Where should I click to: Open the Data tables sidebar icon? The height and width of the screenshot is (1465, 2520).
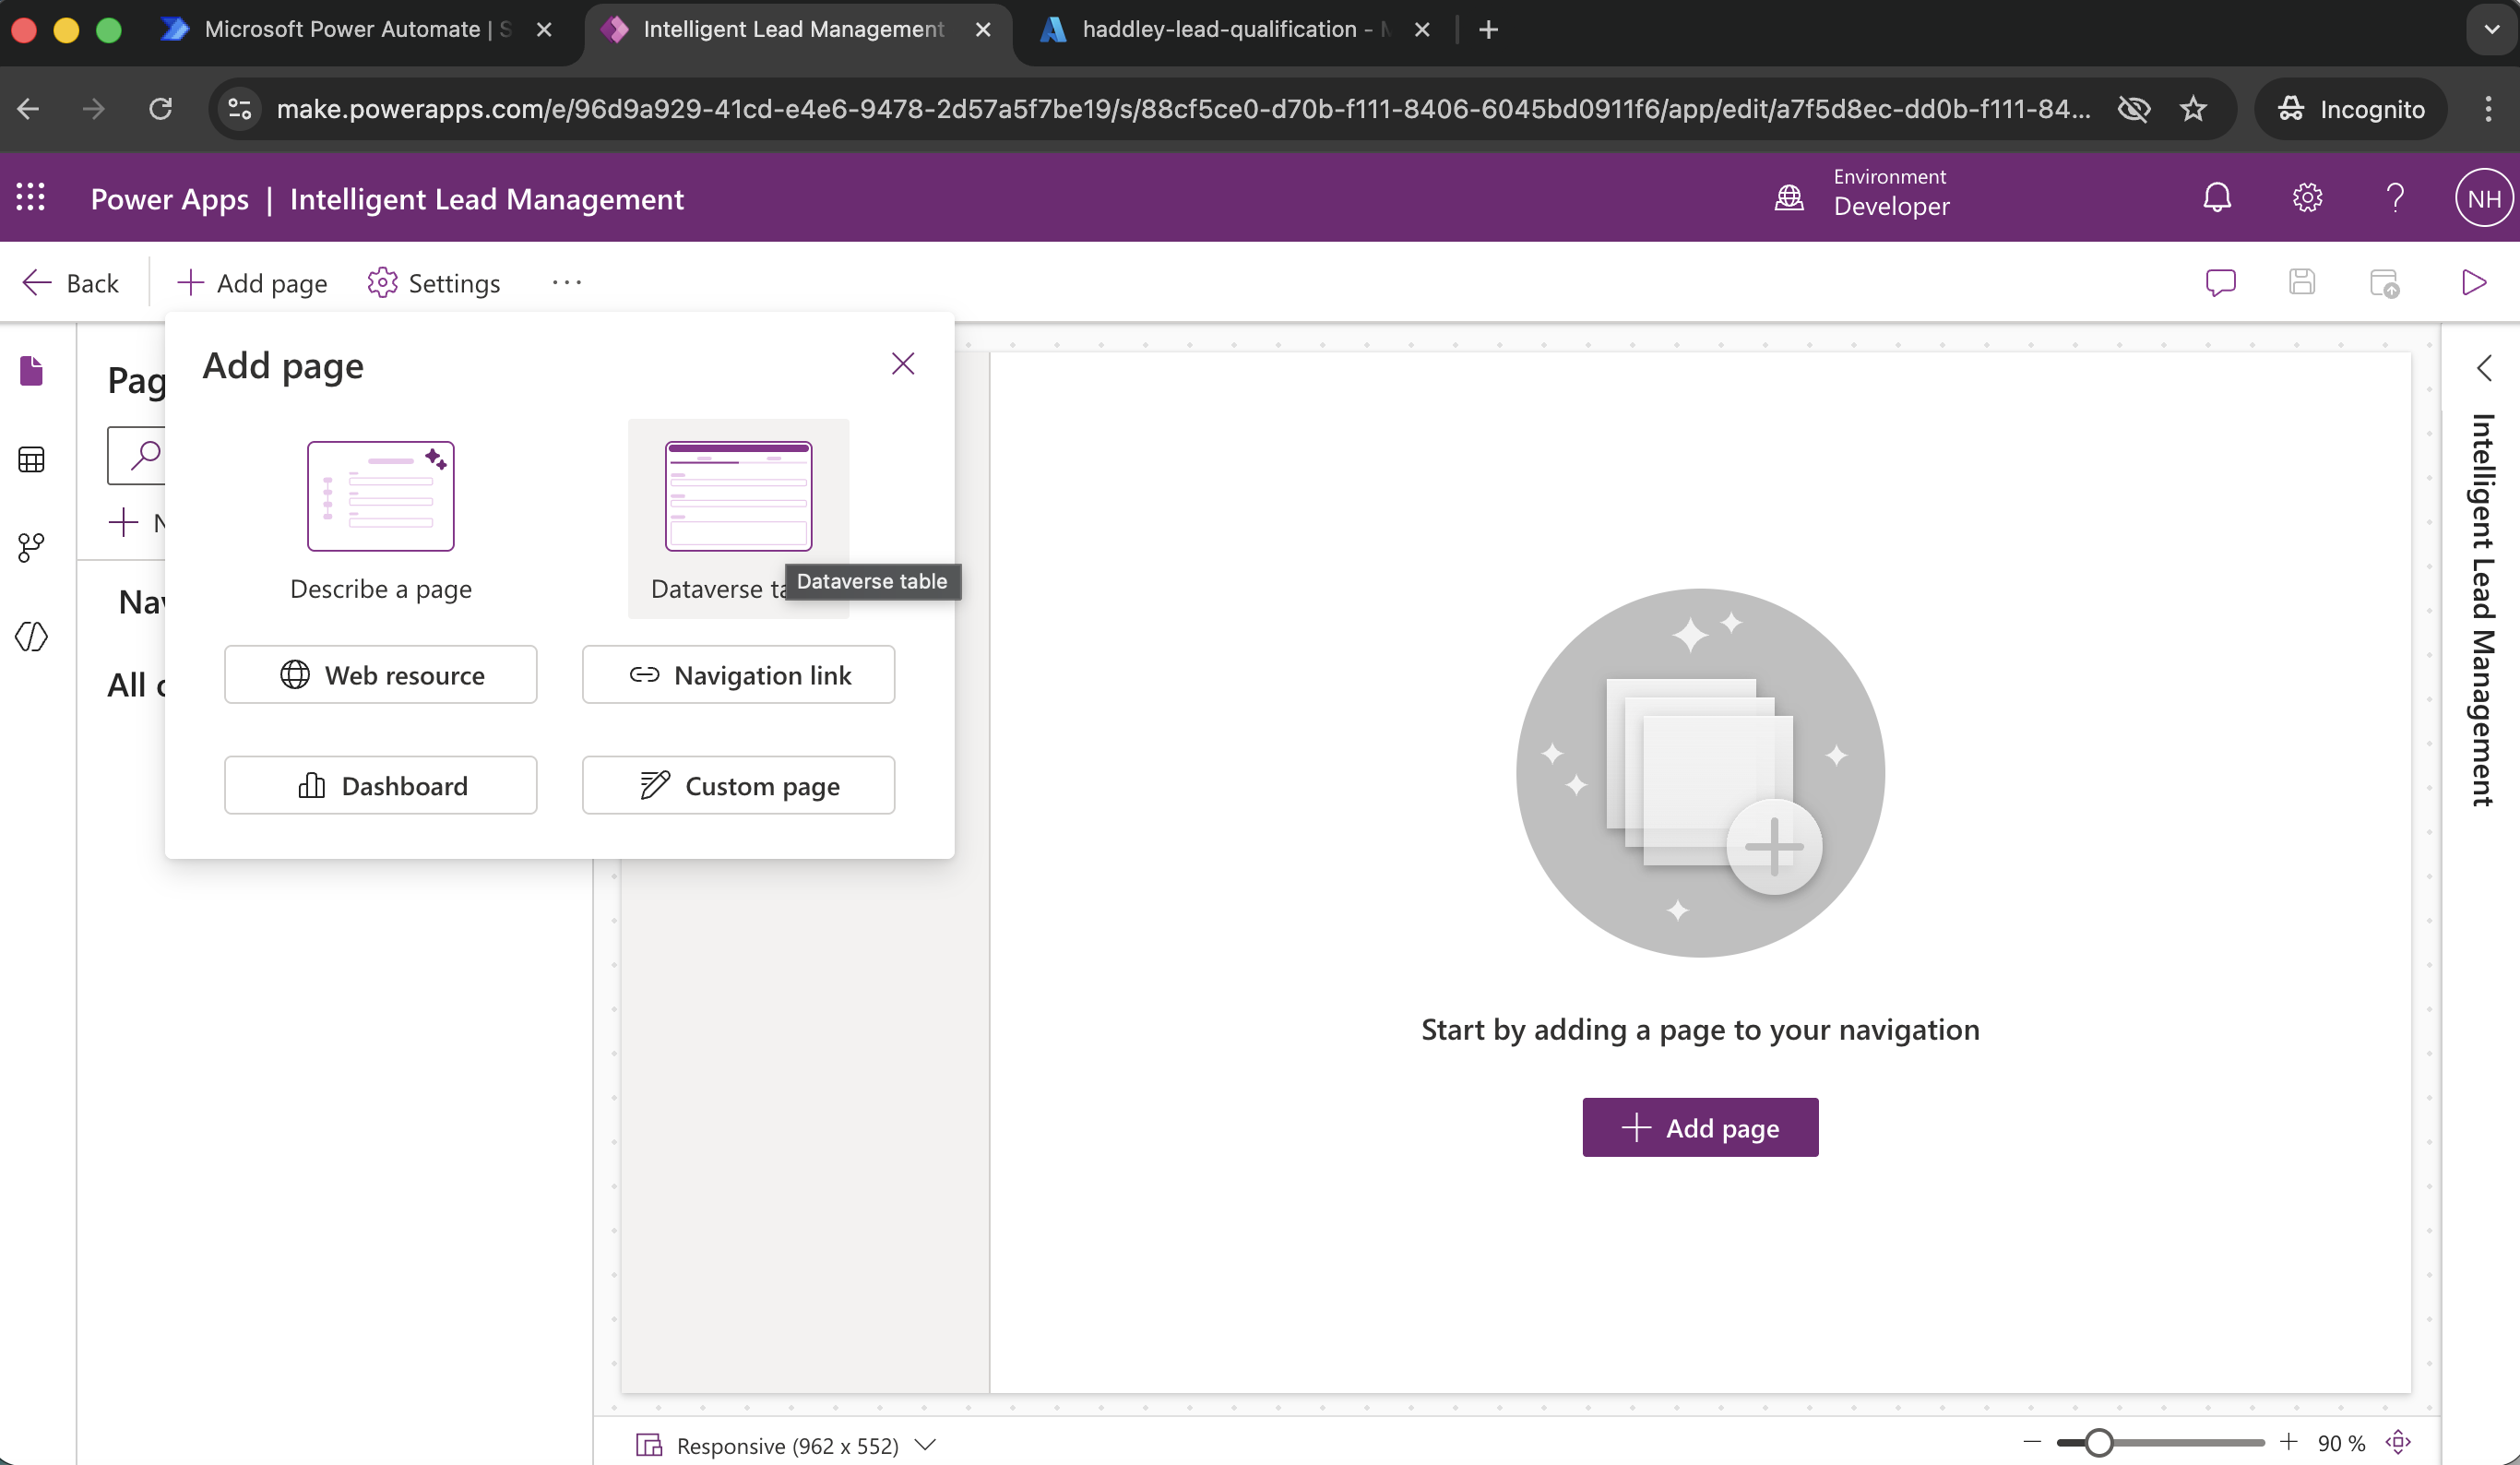tap(31, 460)
